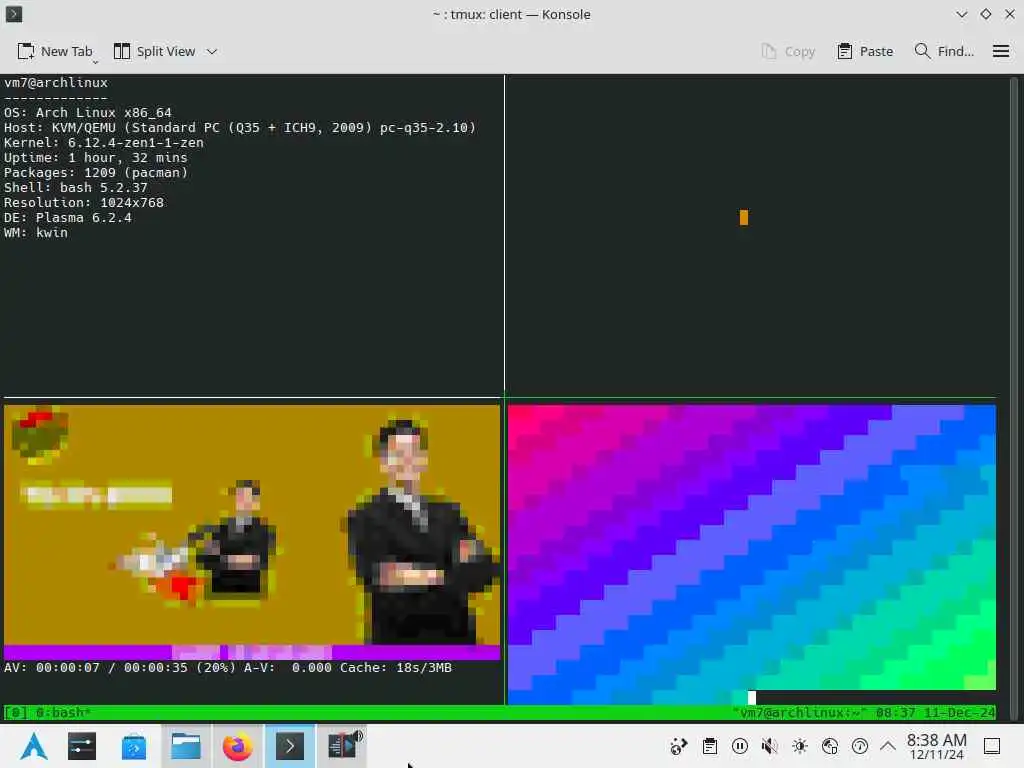Viewport: 1024px width, 768px height.
Task: Toggle the muted audio volume tray icon
Action: pos(770,746)
